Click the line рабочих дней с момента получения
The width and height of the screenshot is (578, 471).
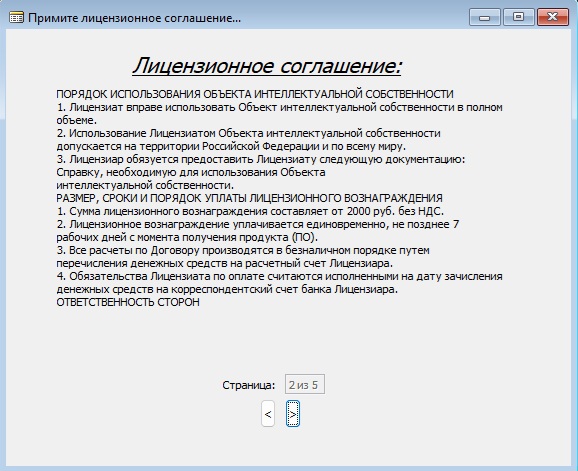coord(187,237)
